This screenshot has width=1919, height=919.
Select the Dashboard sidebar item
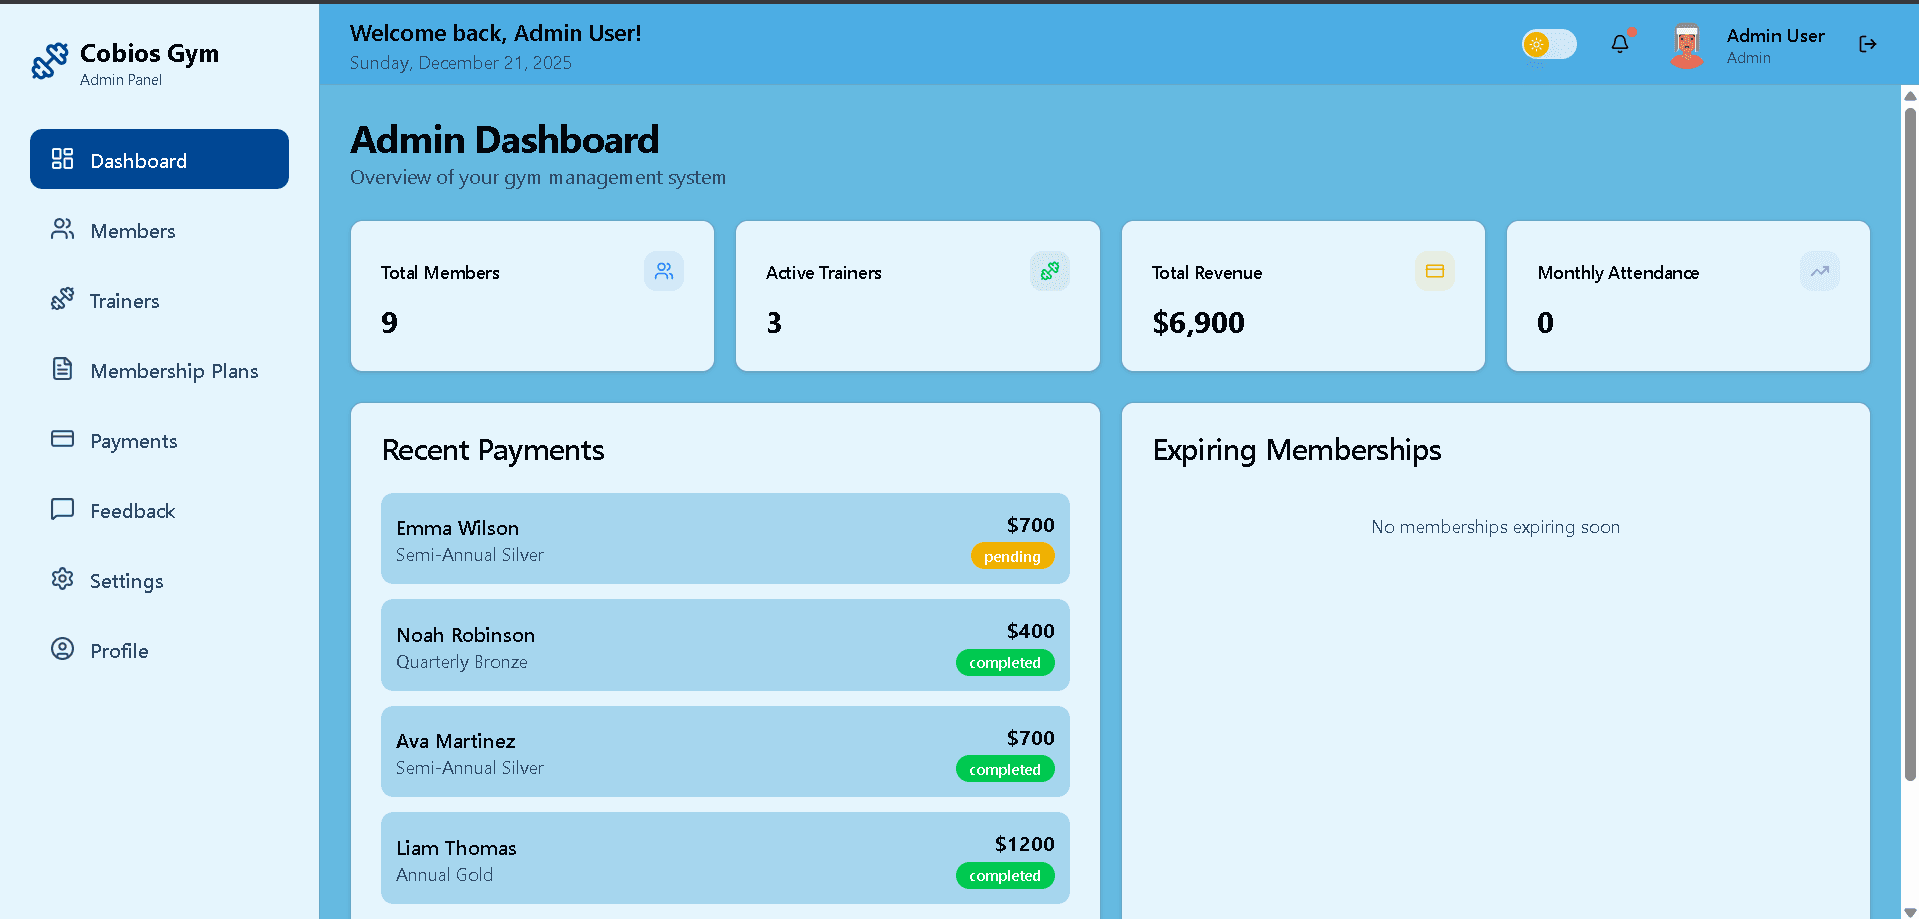(159, 160)
